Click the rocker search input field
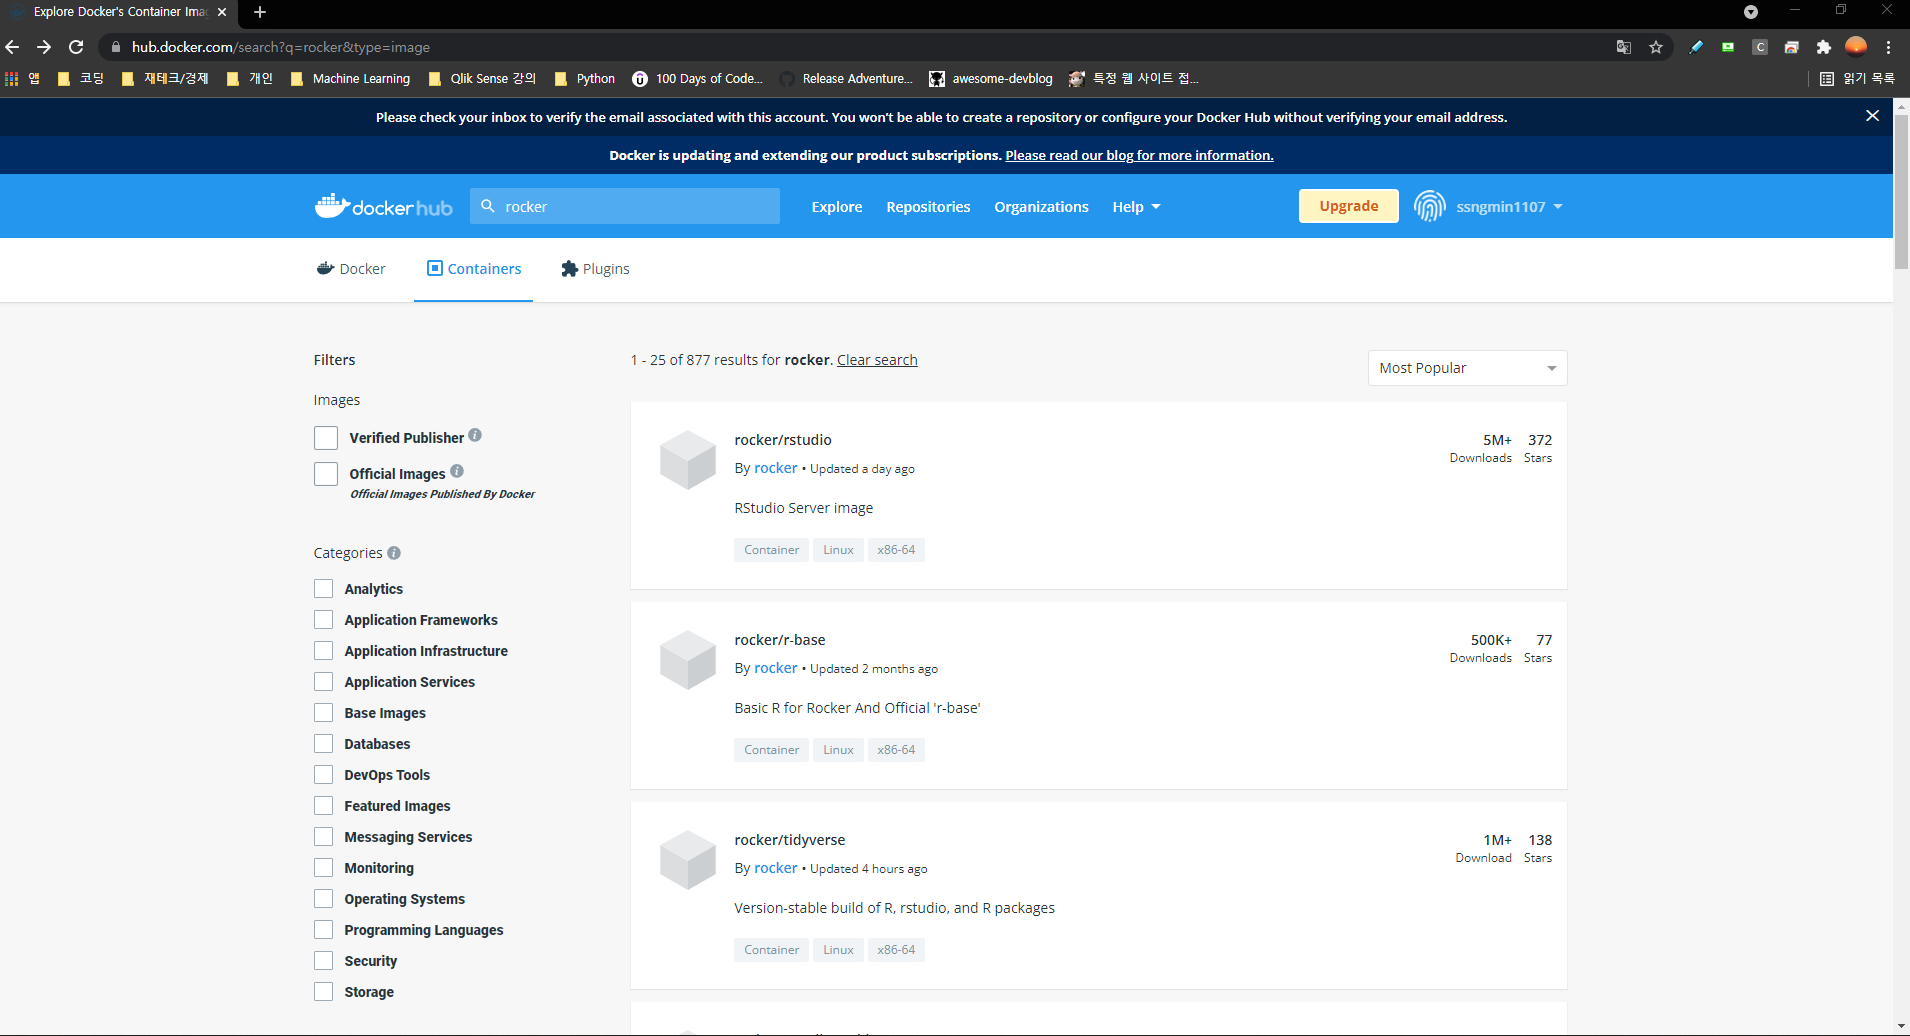Image resolution: width=1910 pixels, height=1036 pixels. tap(625, 206)
